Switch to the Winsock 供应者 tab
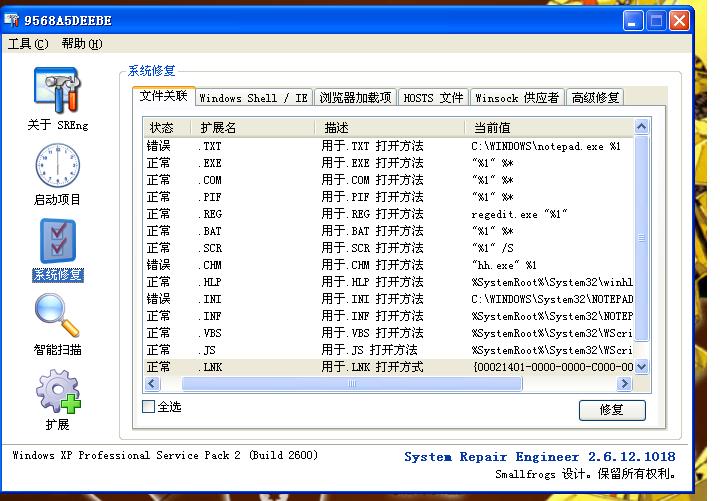Viewport: 720px width, 501px height. (517, 98)
